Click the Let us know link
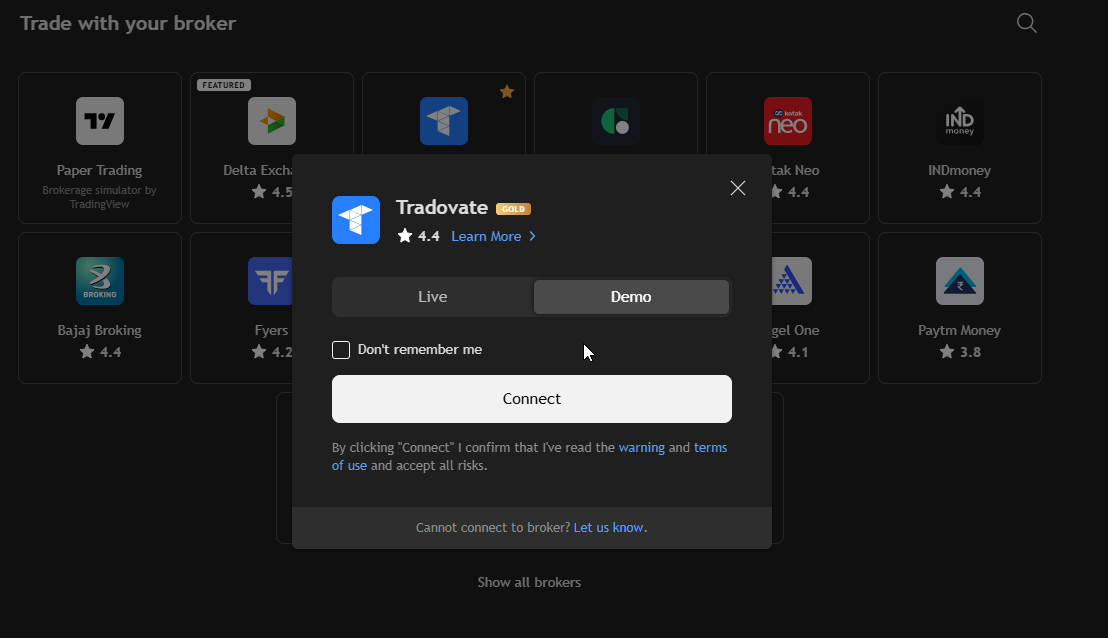The width and height of the screenshot is (1108, 638). (x=608, y=527)
